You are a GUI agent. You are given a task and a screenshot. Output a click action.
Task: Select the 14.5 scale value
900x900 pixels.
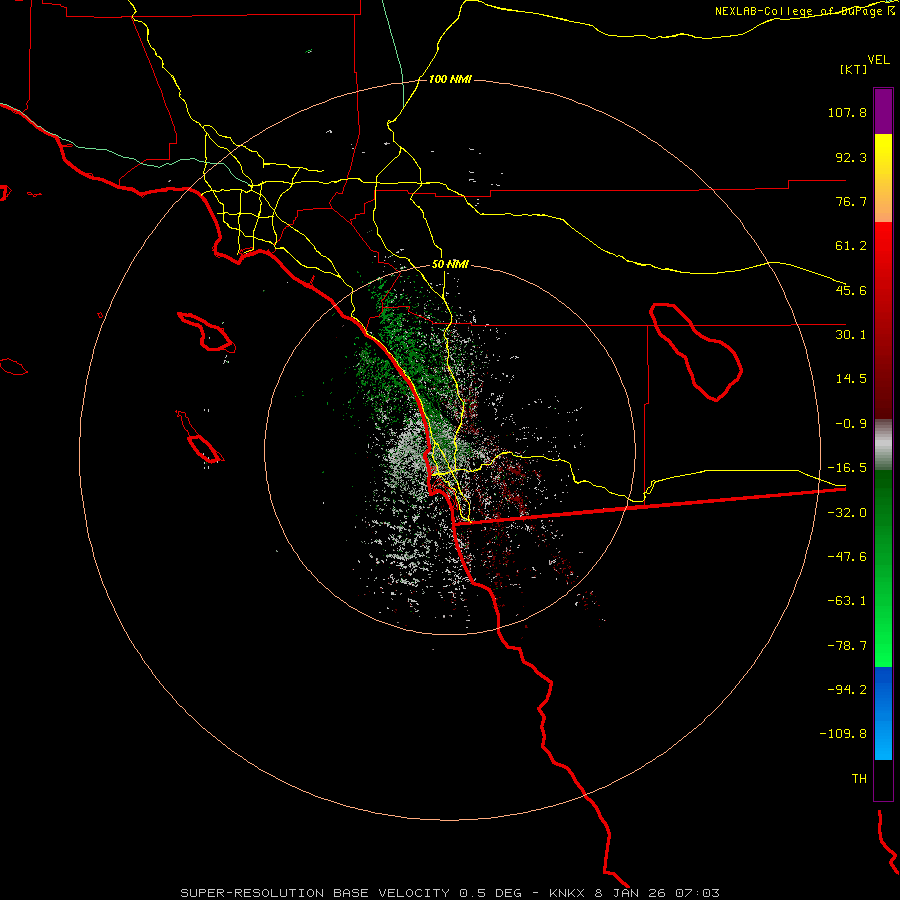tap(851, 379)
